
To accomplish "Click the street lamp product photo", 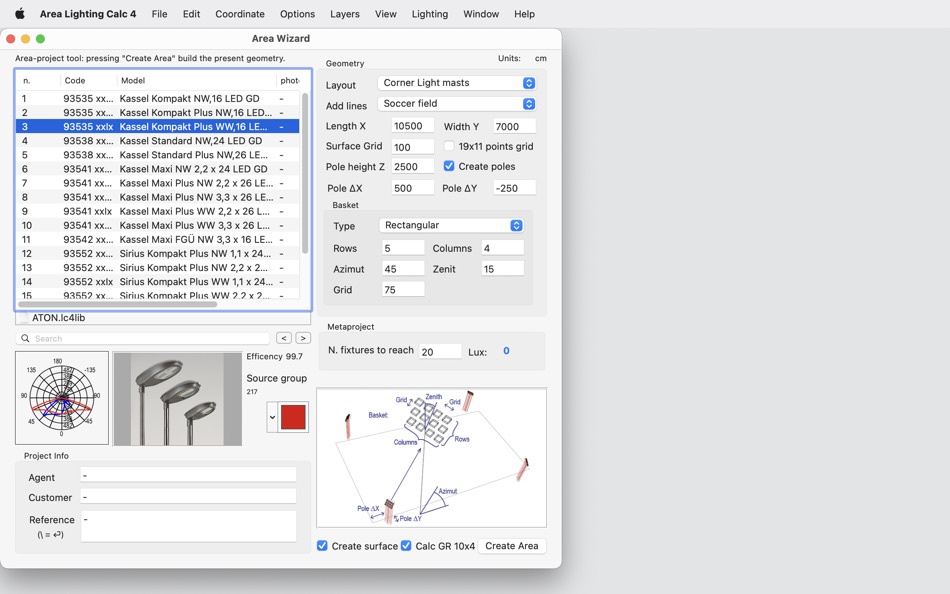I will pos(178,399).
